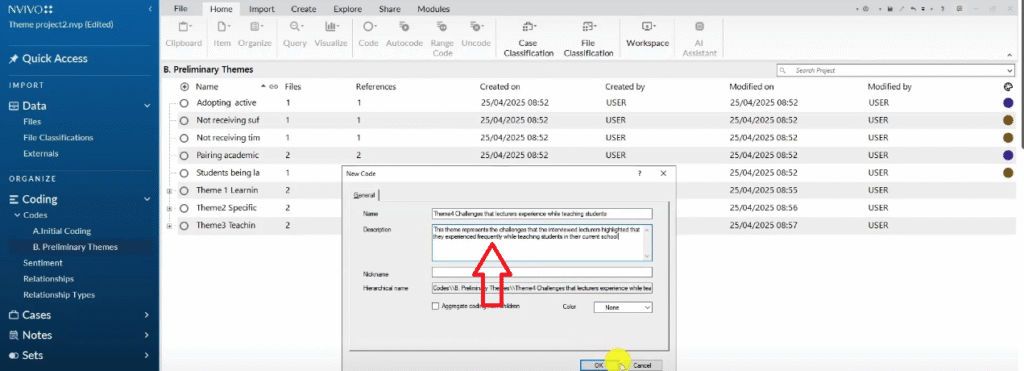Open Case Classification in ribbon
The width and height of the screenshot is (1024, 371).
click(x=528, y=39)
